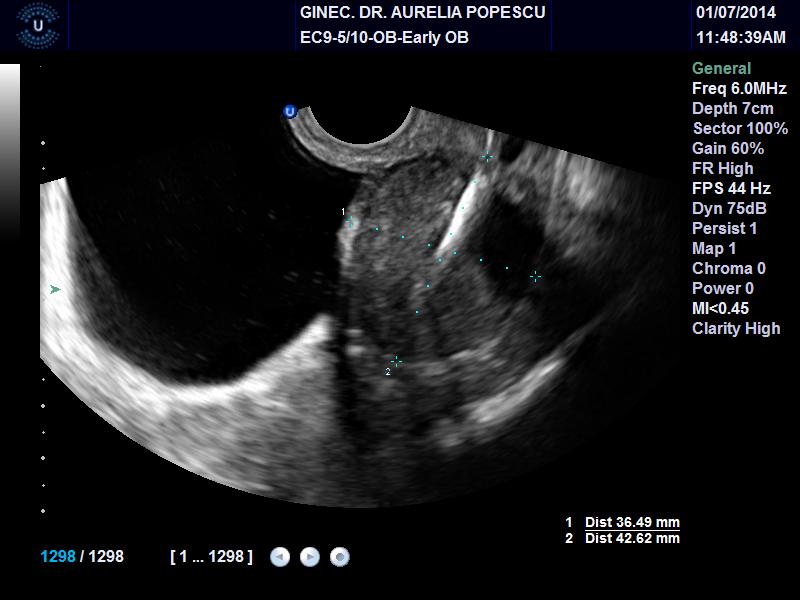Click the previous frame arrow button
Screen dimensions: 800x600
click(280, 557)
